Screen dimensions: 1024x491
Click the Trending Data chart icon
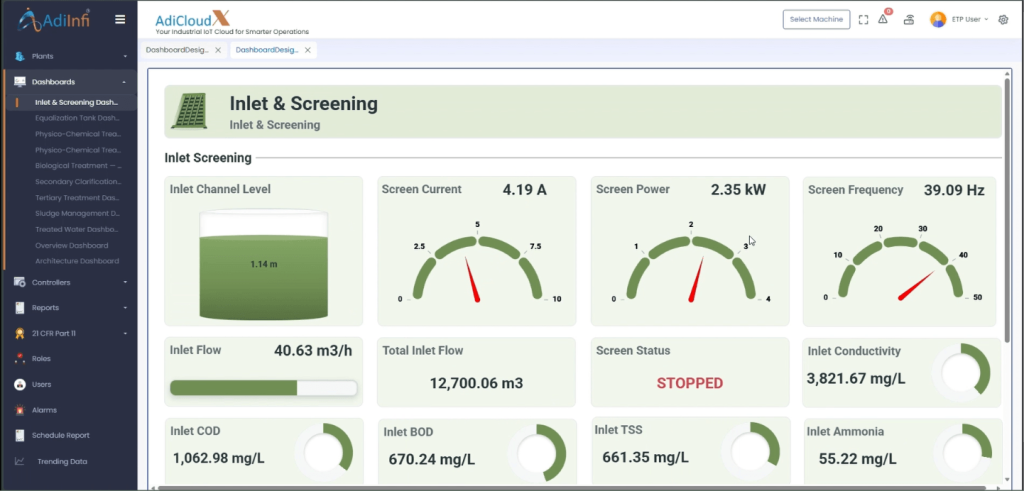[x=20, y=461]
